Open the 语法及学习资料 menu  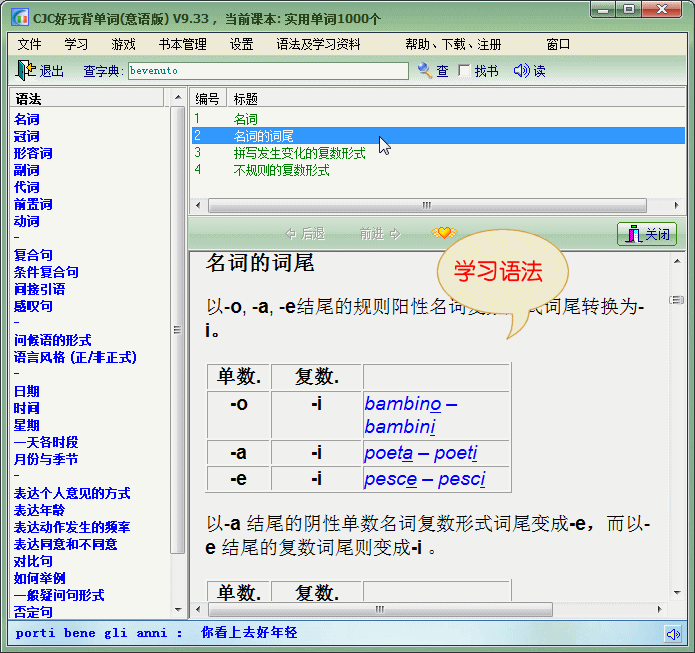click(318, 44)
